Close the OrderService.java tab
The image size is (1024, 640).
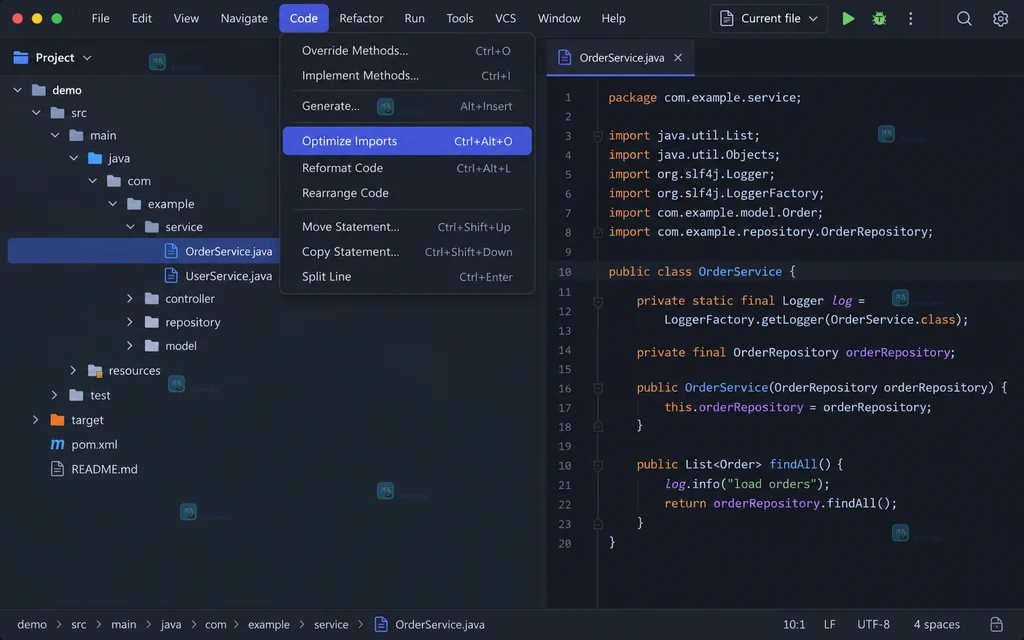pyautogui.click(x=678, y=57)
